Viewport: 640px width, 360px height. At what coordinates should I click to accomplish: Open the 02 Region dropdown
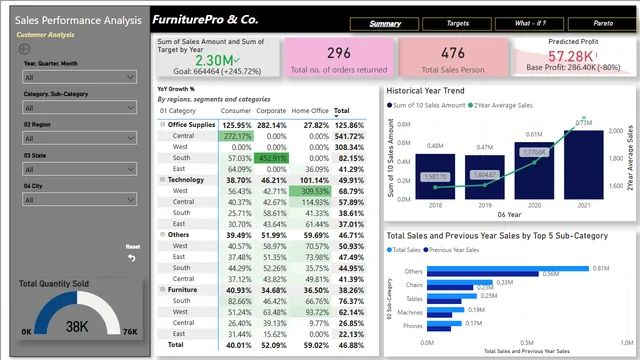(80, 138)
